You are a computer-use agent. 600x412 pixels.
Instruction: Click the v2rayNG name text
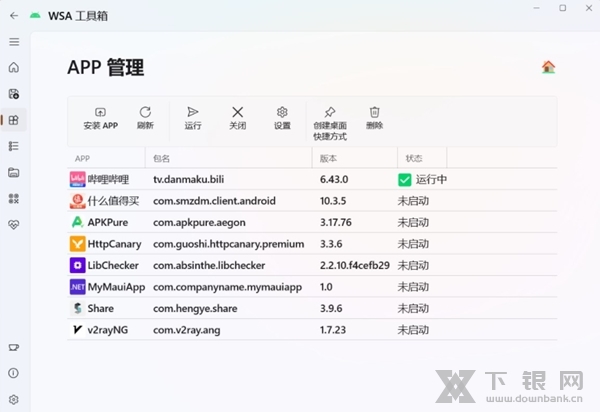pos(108,330)
